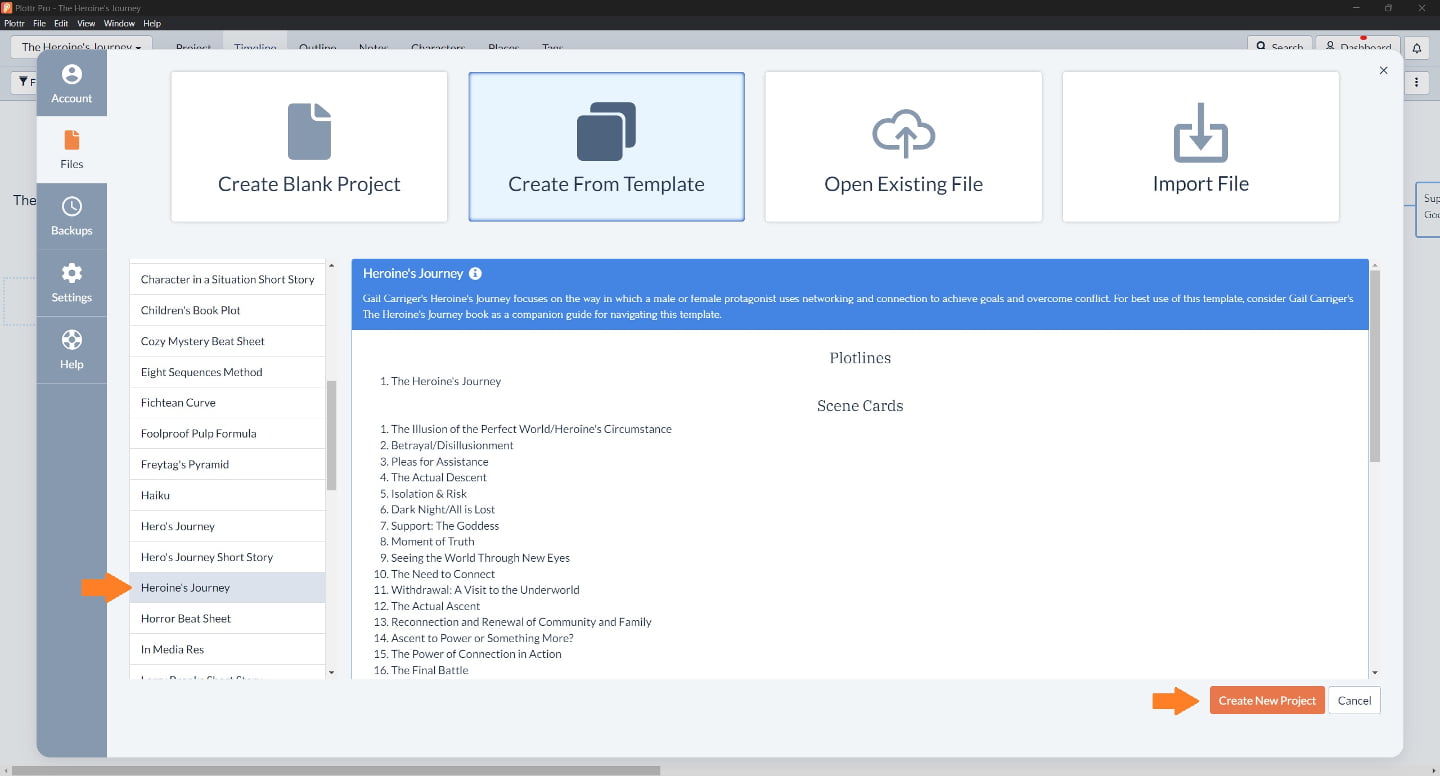Image resolution: width=1440 pixels, height=776 pixels.
Task: Click 'Seeing the World Through New Eyes' text
Action: (x=480, y=558)
